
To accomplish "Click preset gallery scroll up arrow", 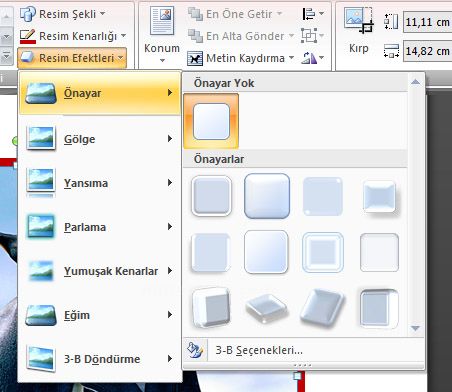I will coord(415,82).
